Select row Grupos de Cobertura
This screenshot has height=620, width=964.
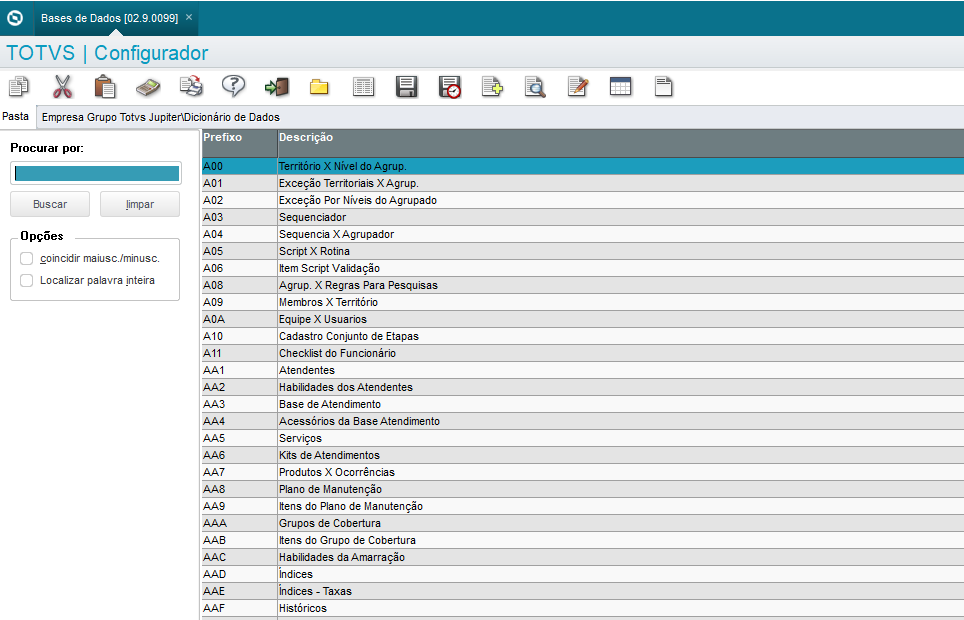[583, 523]
